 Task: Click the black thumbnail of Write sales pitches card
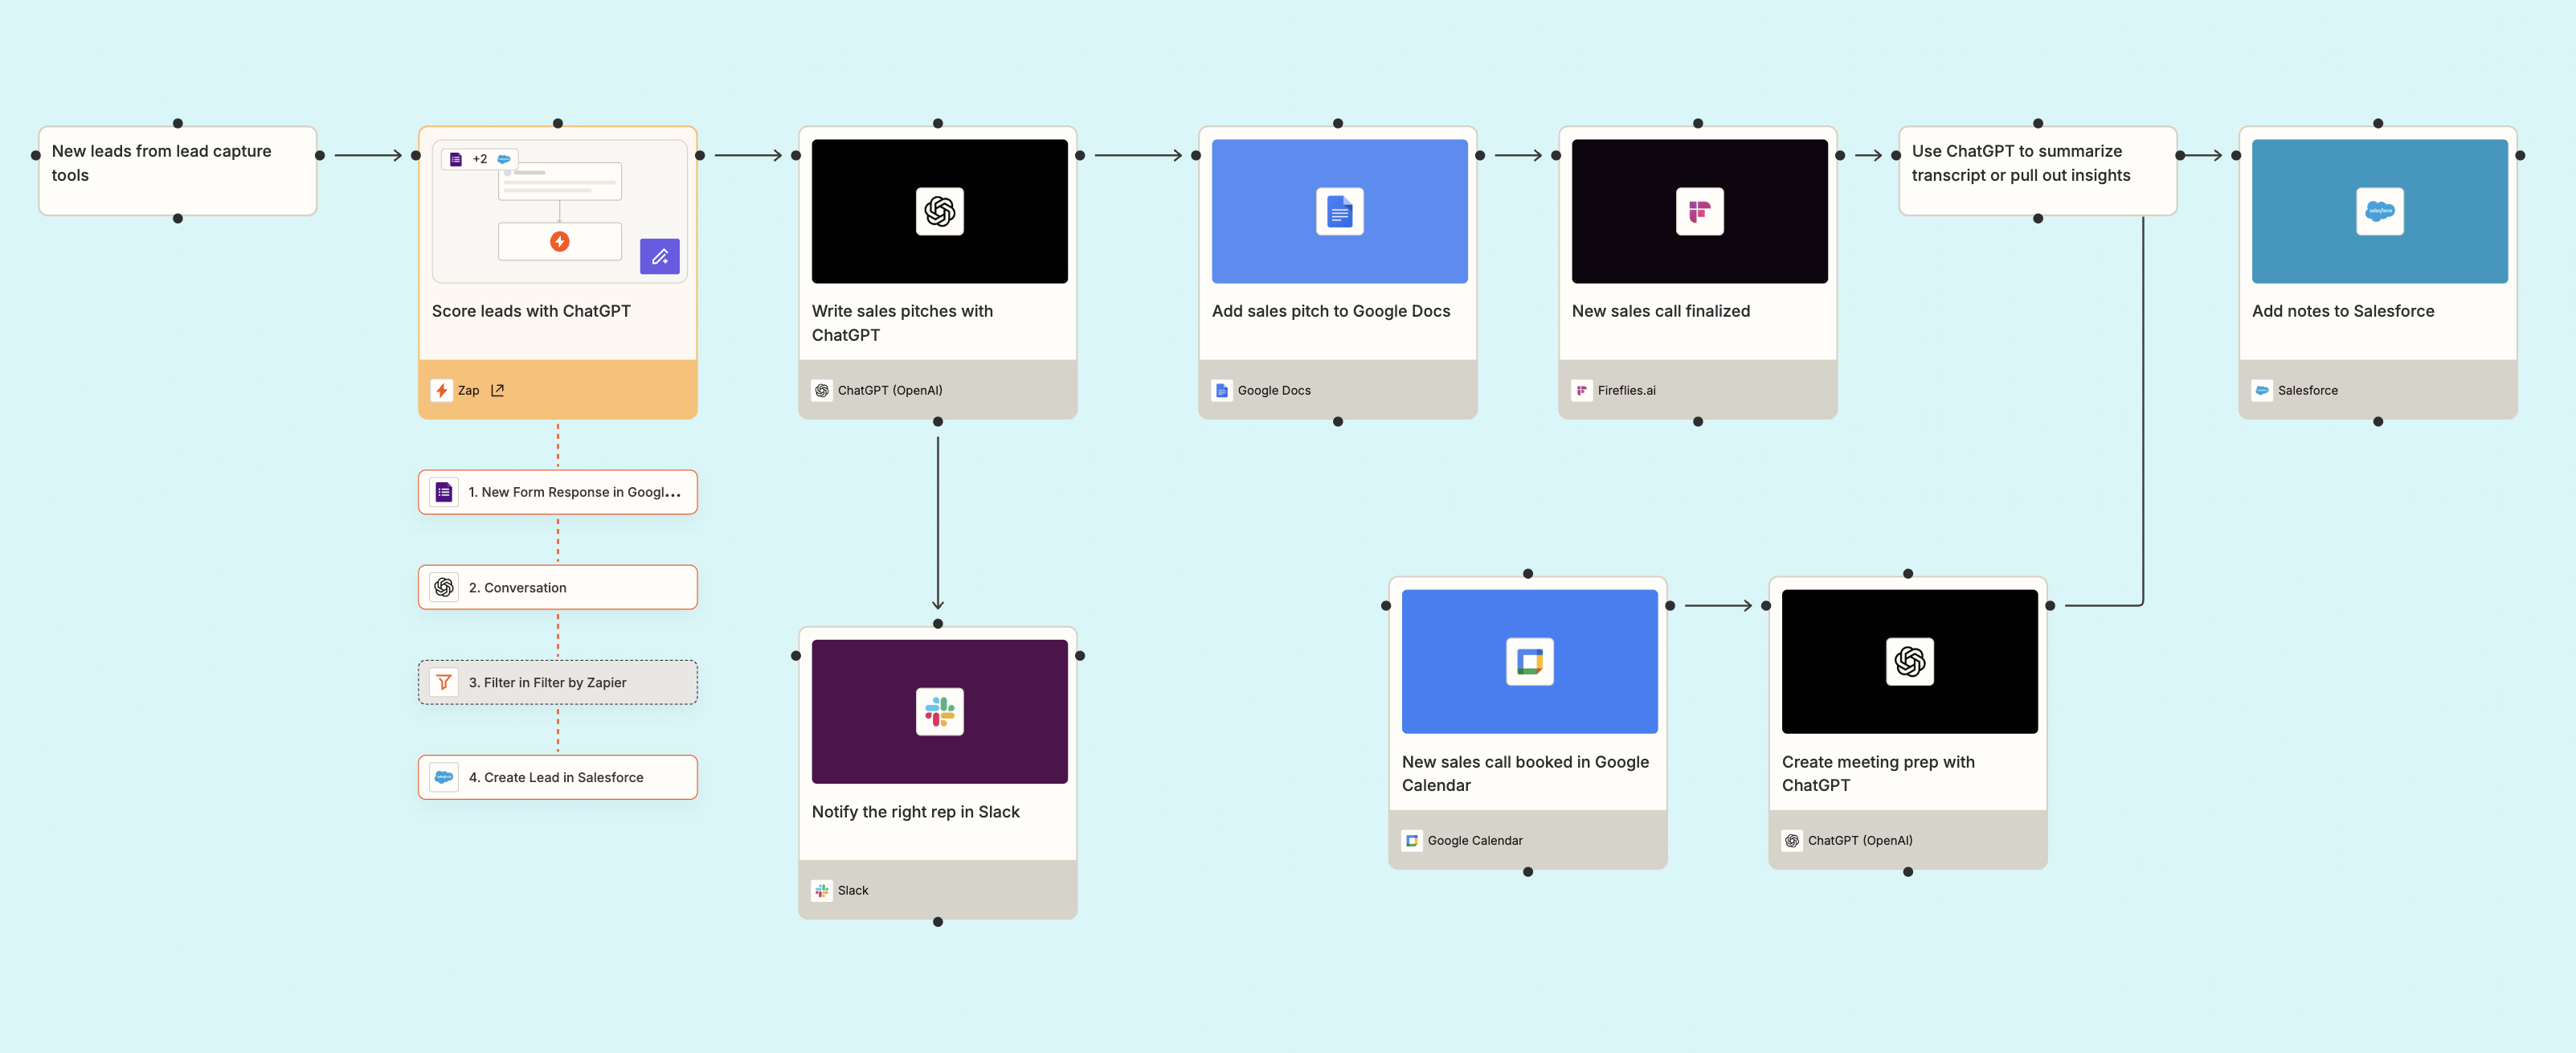click(x=939, y=211)
